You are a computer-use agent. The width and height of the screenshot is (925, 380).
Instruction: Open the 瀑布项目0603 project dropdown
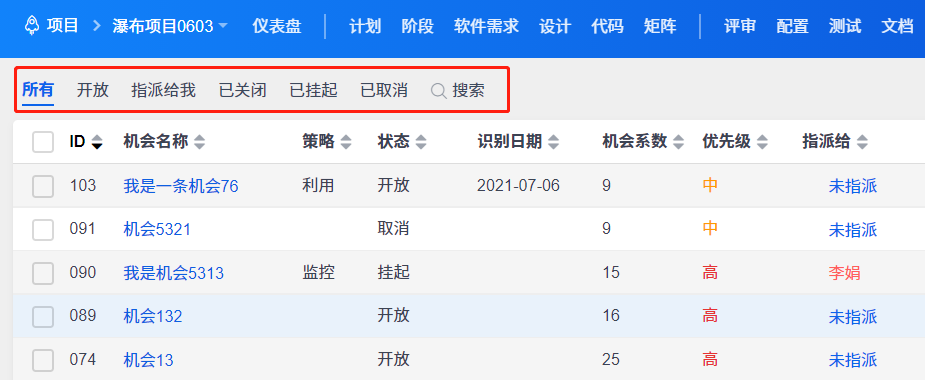pyautogui.click(x=170, y=27)
